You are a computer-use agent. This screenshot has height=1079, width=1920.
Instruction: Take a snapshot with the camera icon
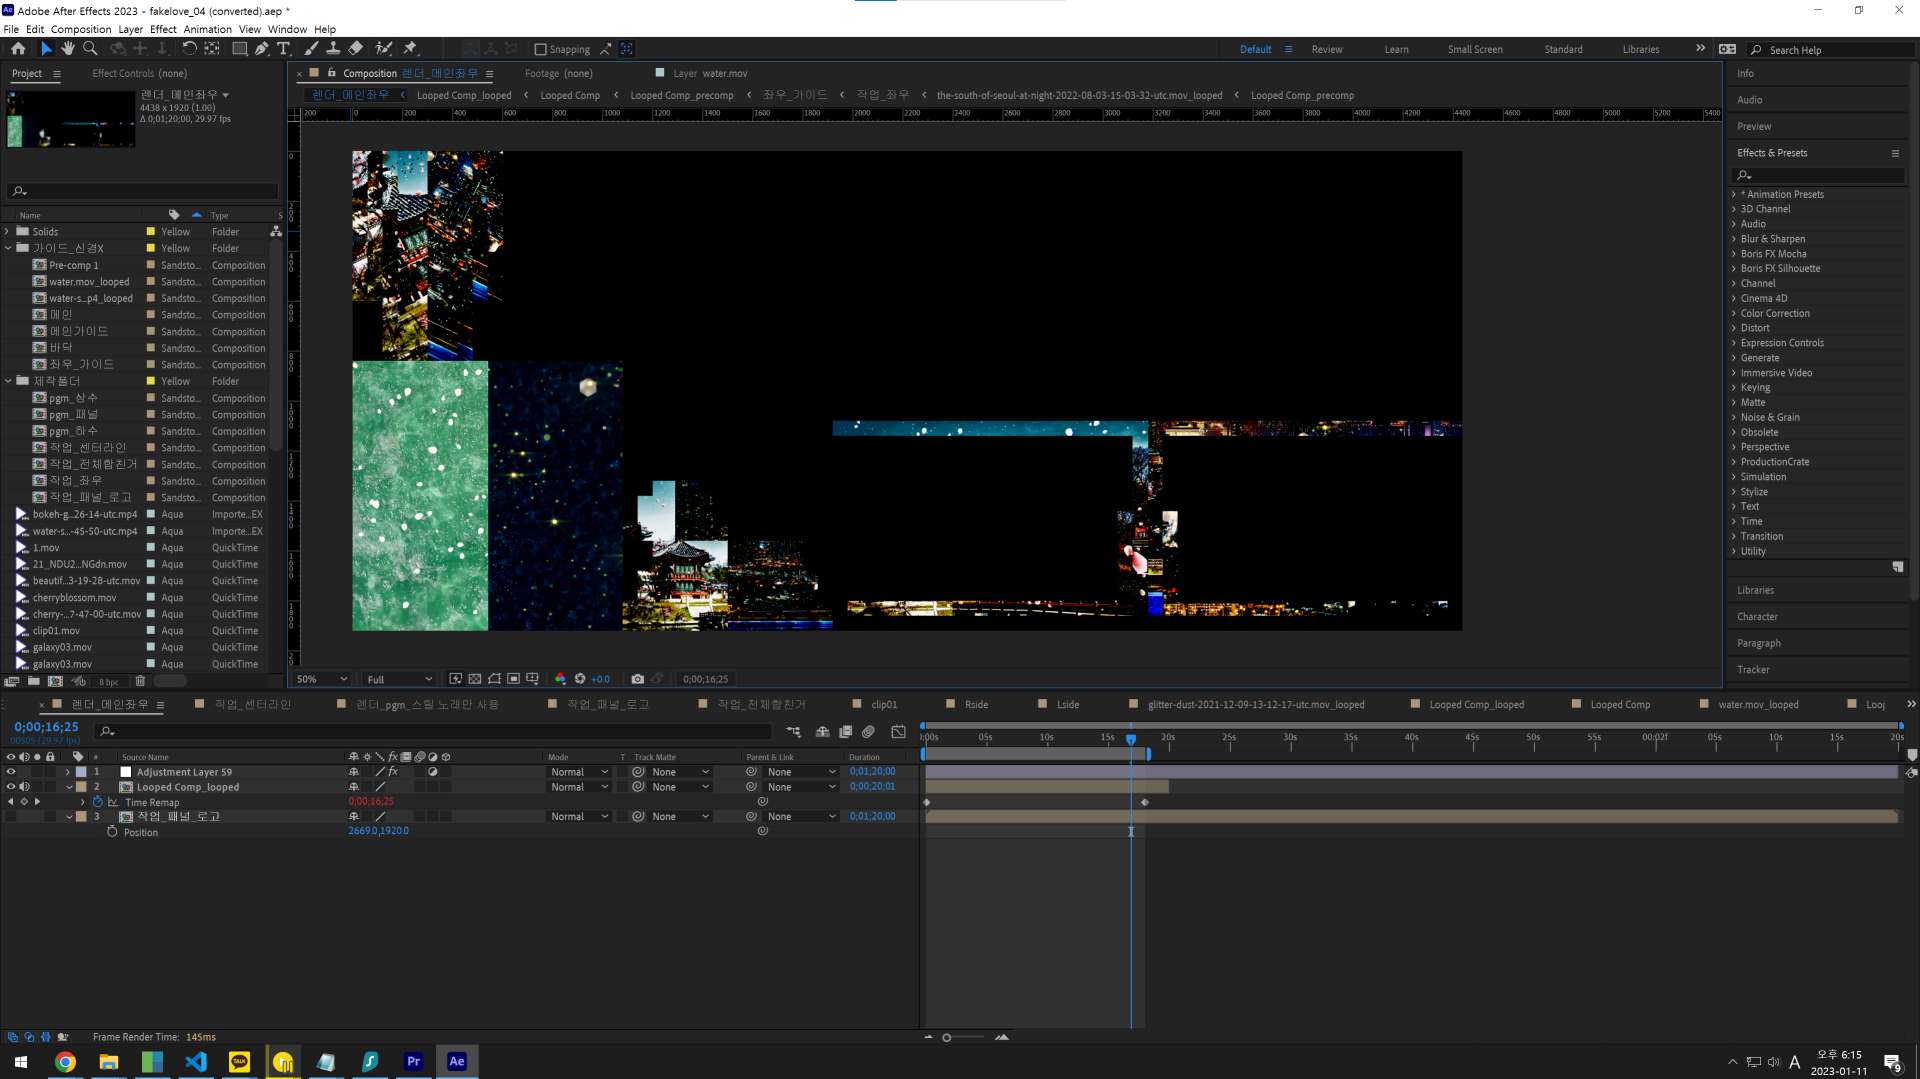(x=638, y=679)
